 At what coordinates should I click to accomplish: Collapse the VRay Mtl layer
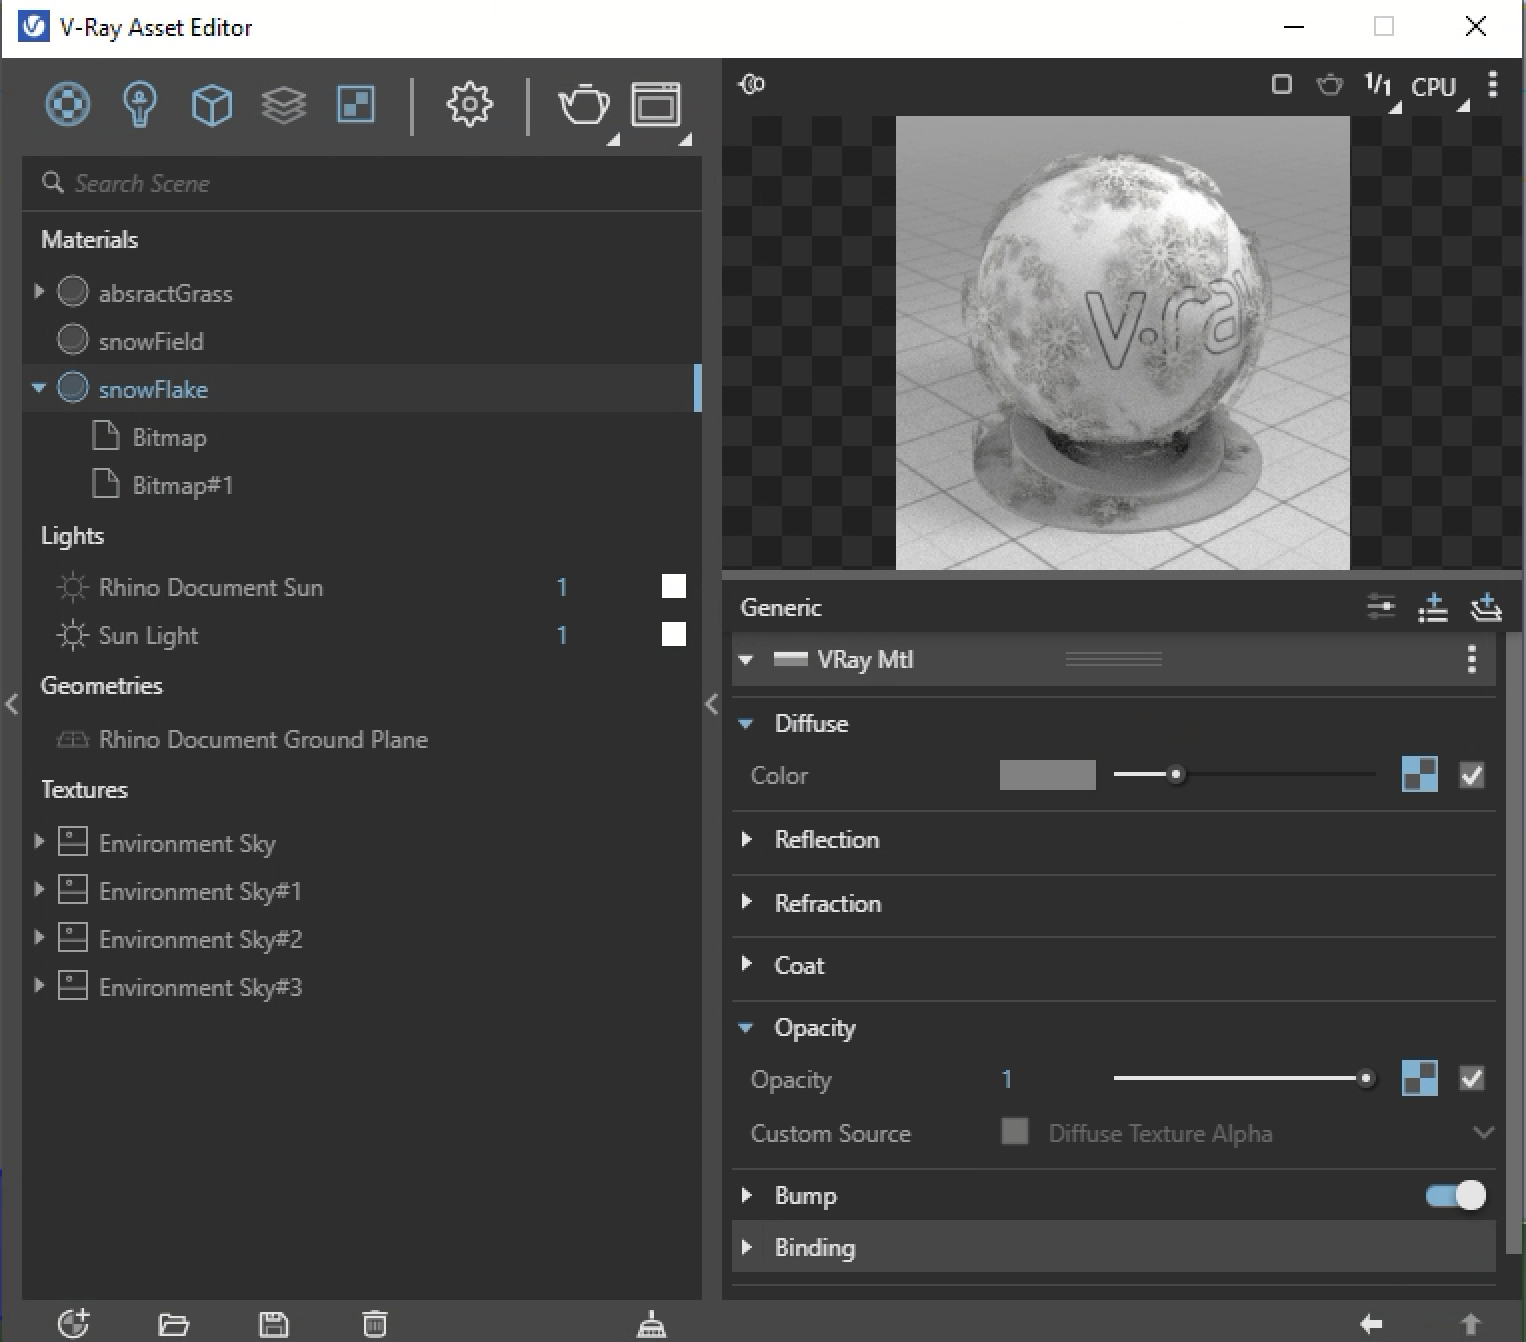(746, 660)
